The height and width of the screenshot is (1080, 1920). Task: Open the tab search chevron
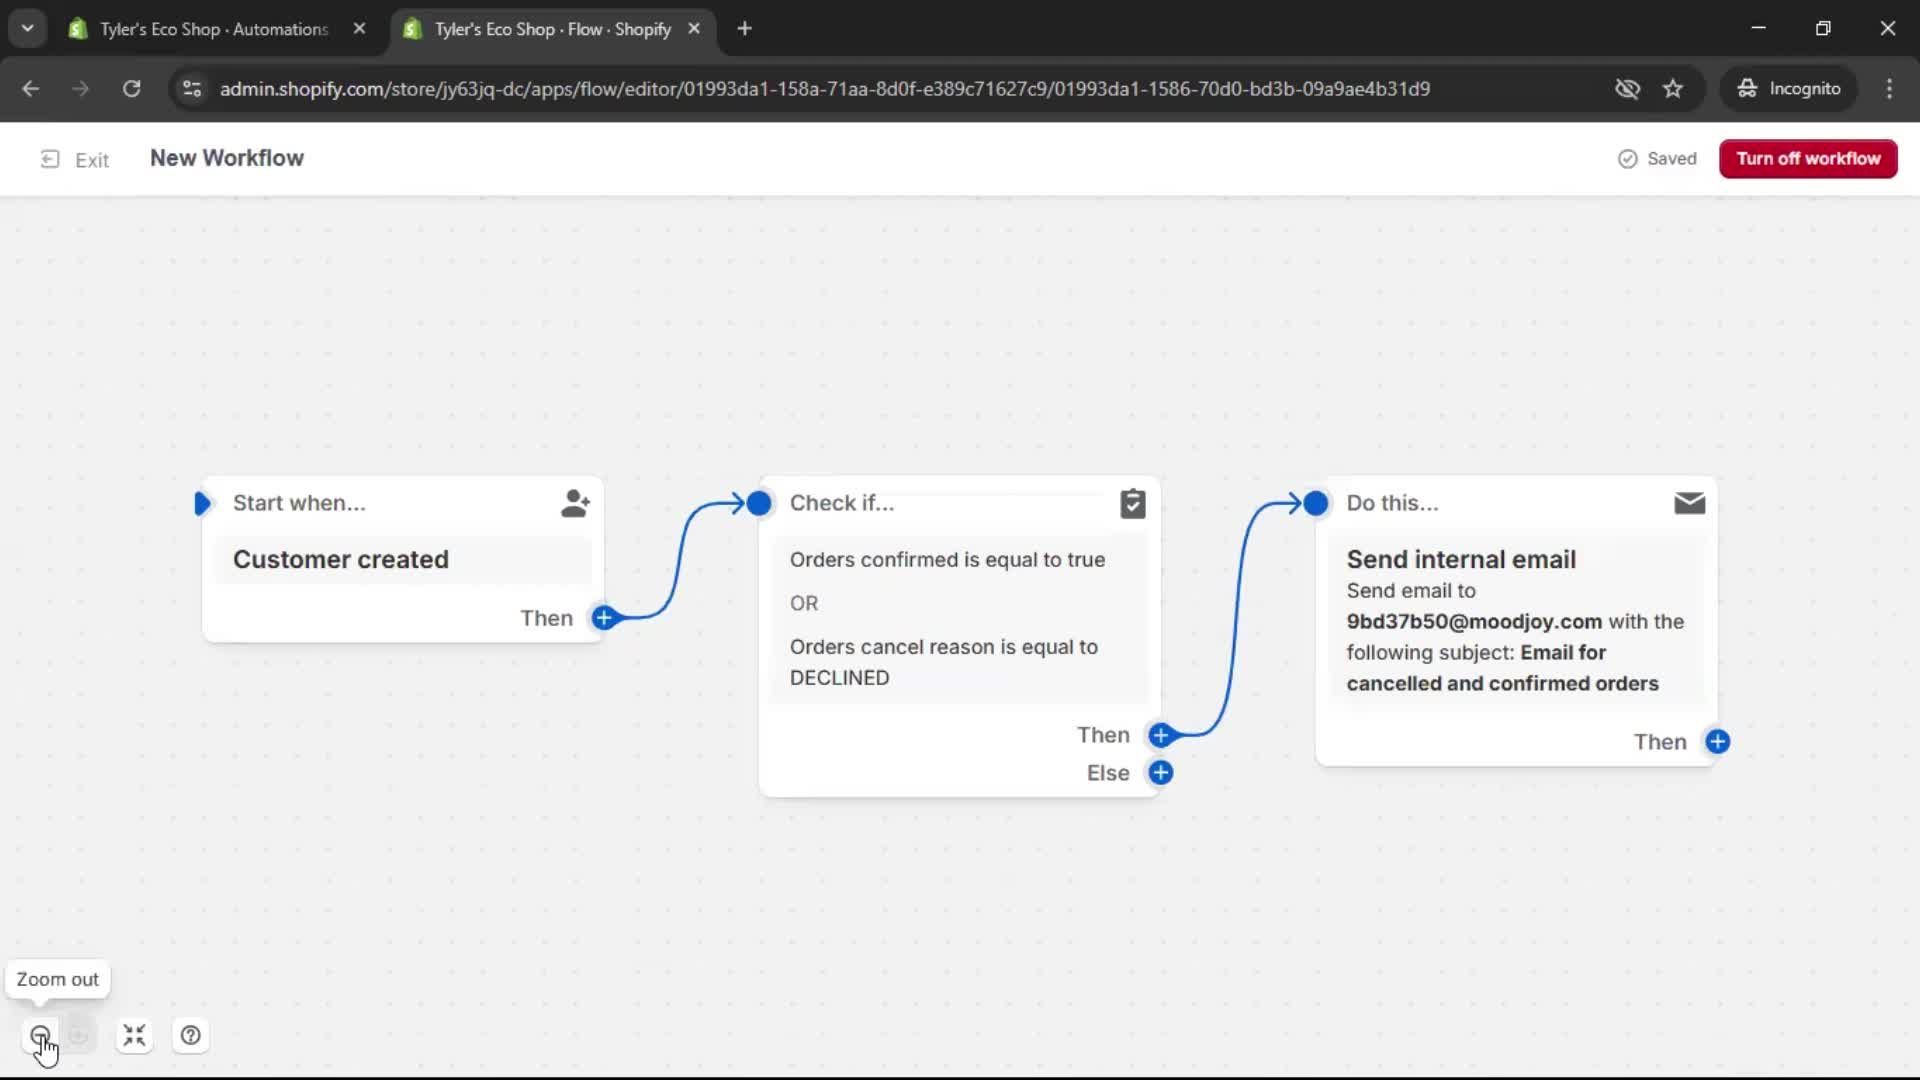(x=27, y=28)
